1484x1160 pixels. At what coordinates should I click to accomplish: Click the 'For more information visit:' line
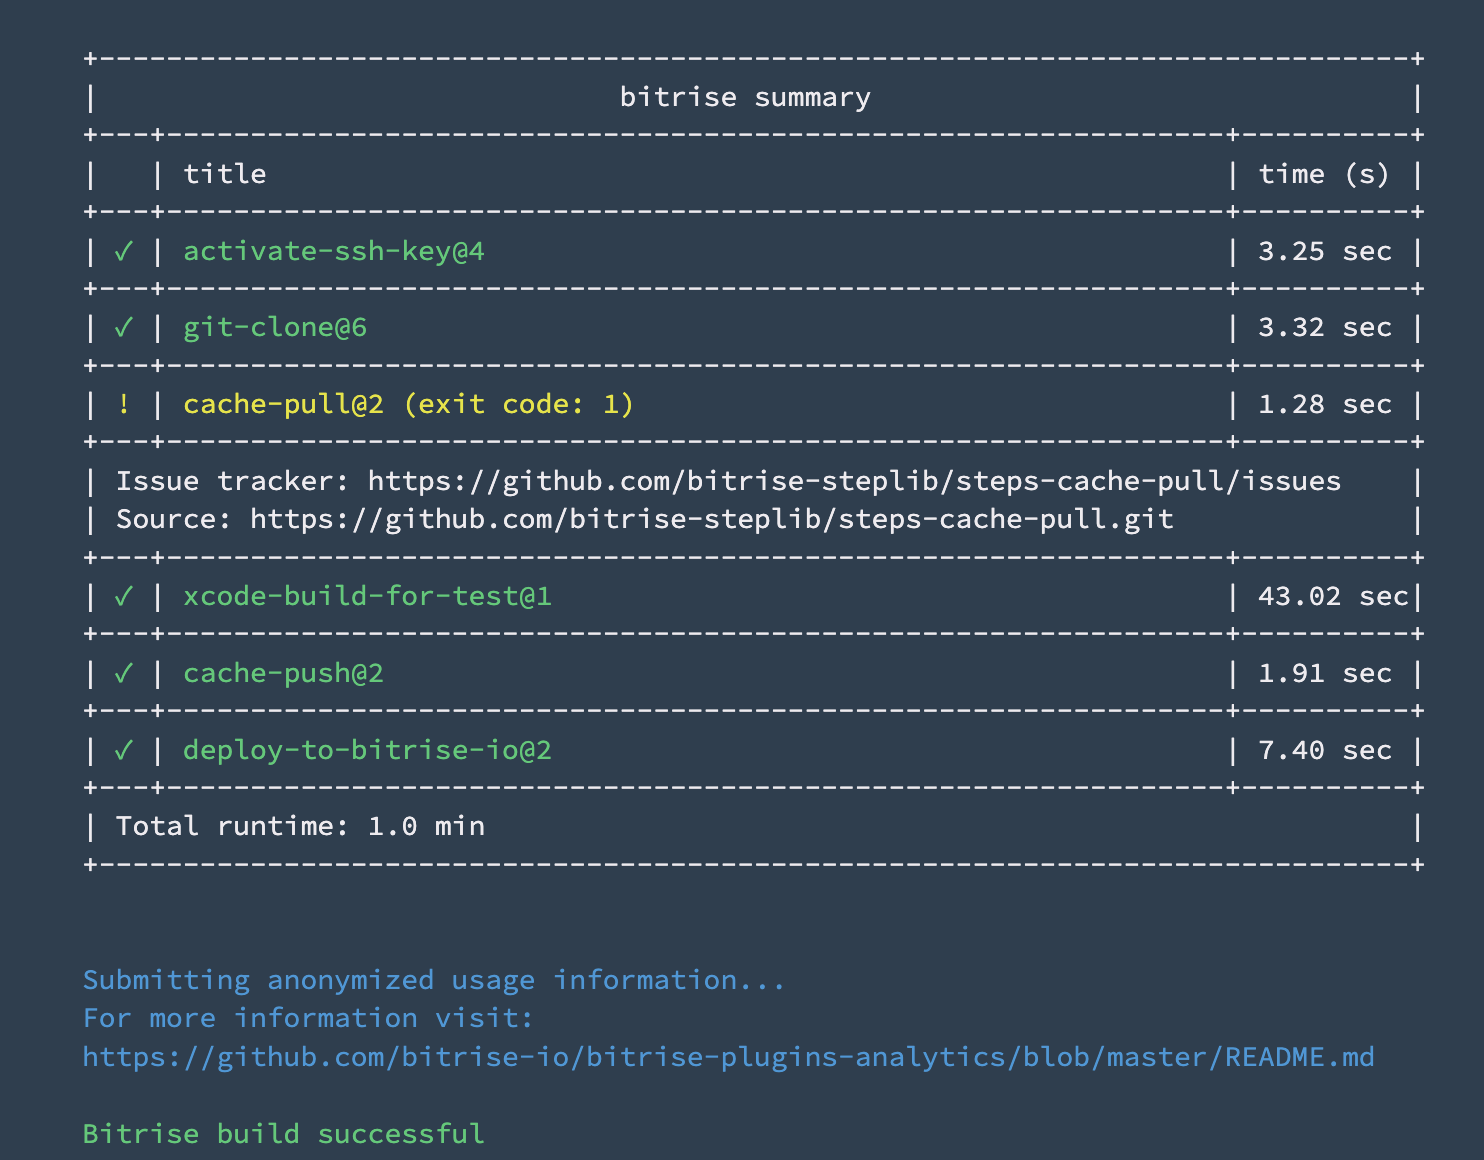click(308, 1018)
